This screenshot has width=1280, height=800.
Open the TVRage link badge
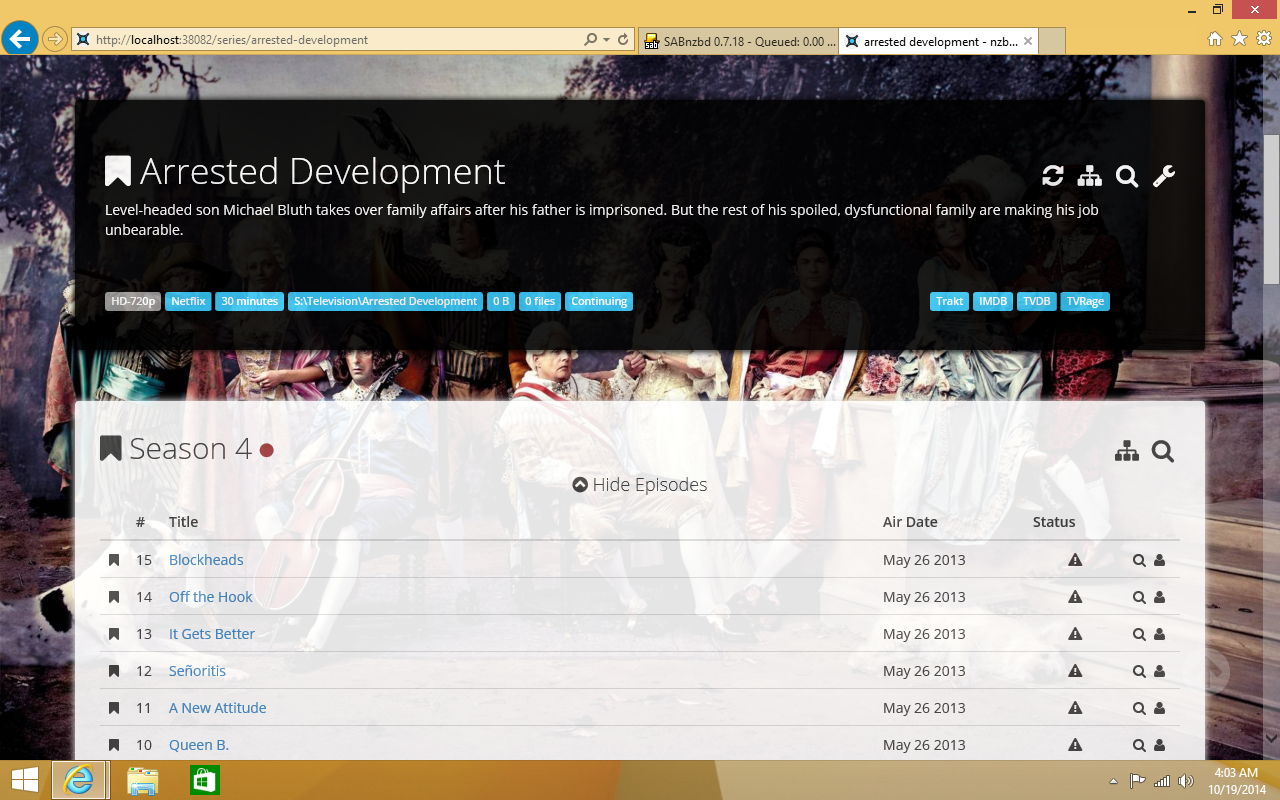coord(1085,301)
